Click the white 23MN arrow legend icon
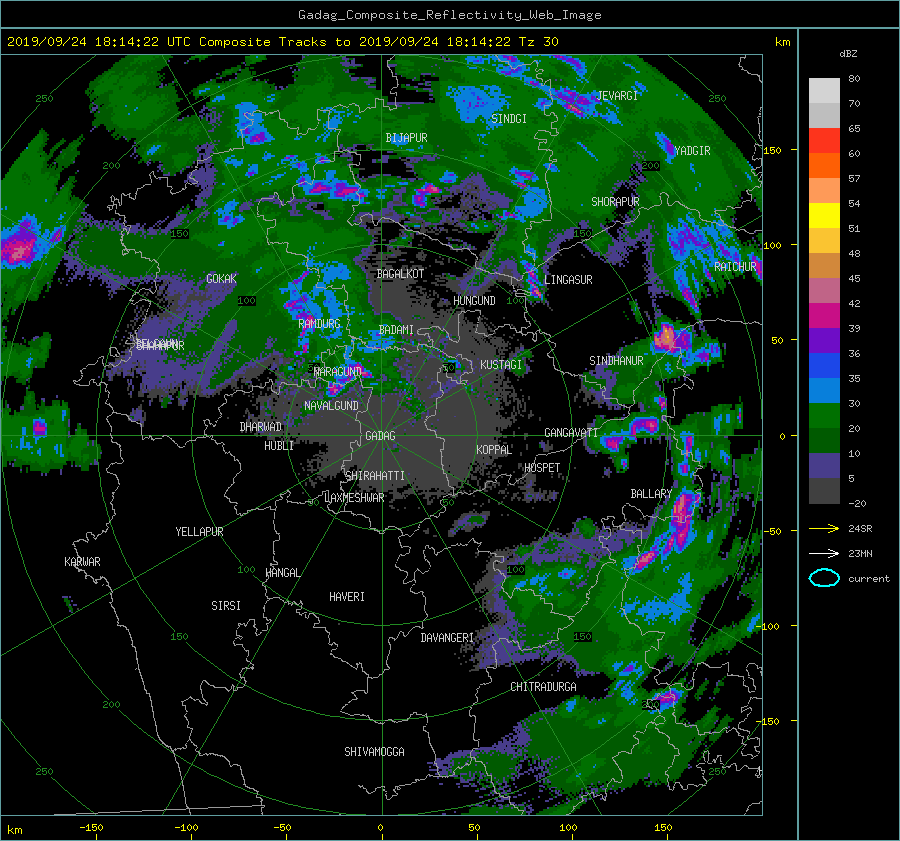The height and width of the screenshot is (841, 900). [x=824, y=554]
